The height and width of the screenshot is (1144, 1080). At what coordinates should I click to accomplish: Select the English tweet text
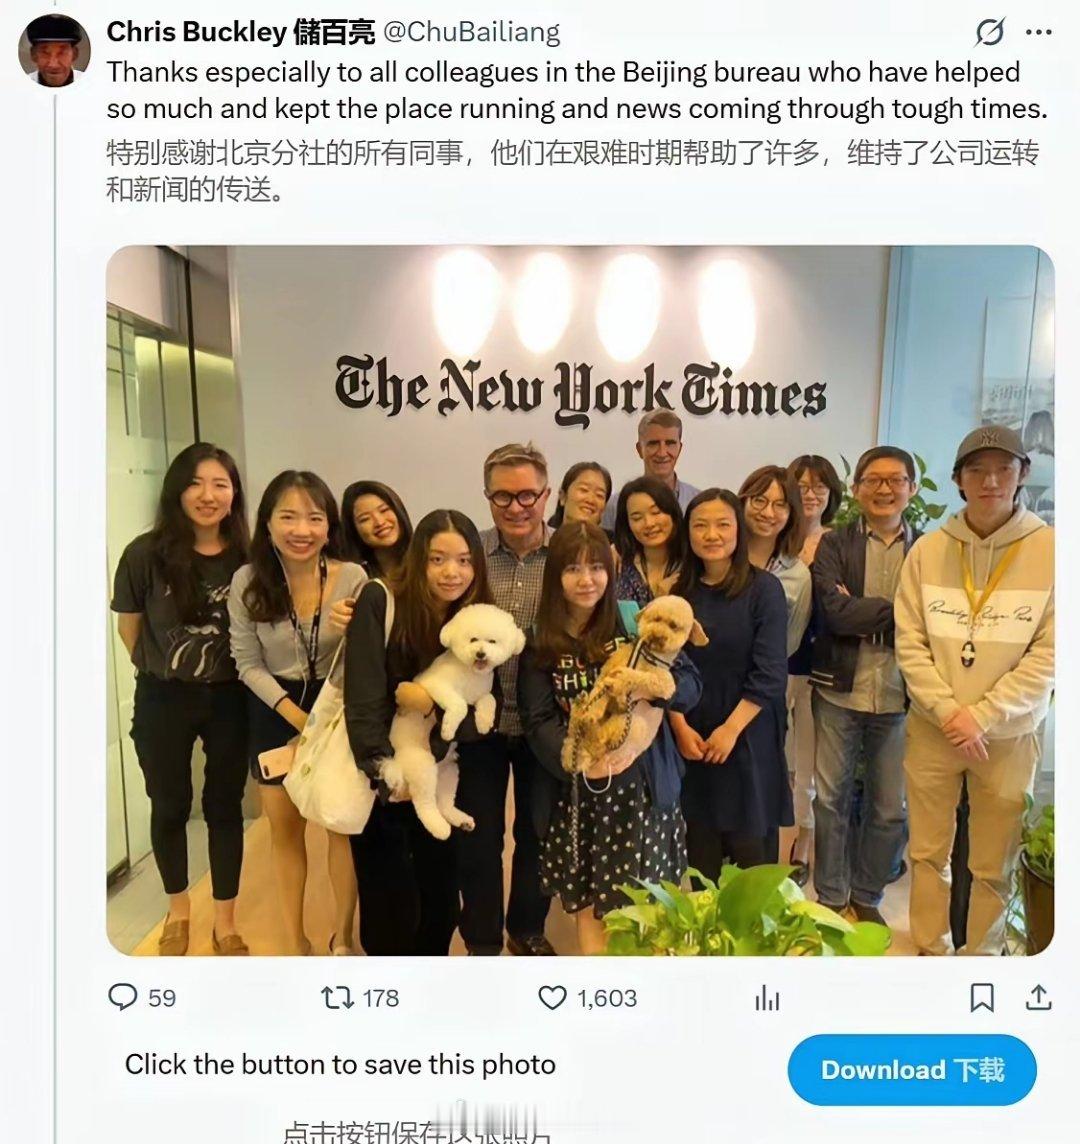point(577,90)
